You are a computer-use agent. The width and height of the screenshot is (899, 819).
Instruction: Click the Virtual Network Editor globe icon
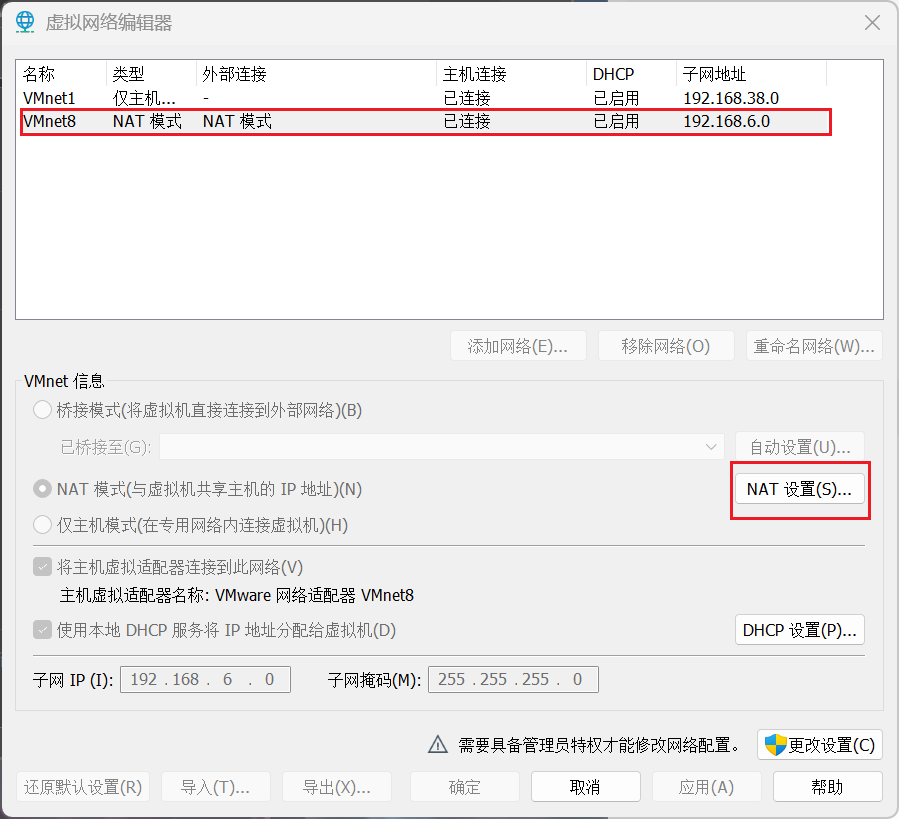point(25,22)
